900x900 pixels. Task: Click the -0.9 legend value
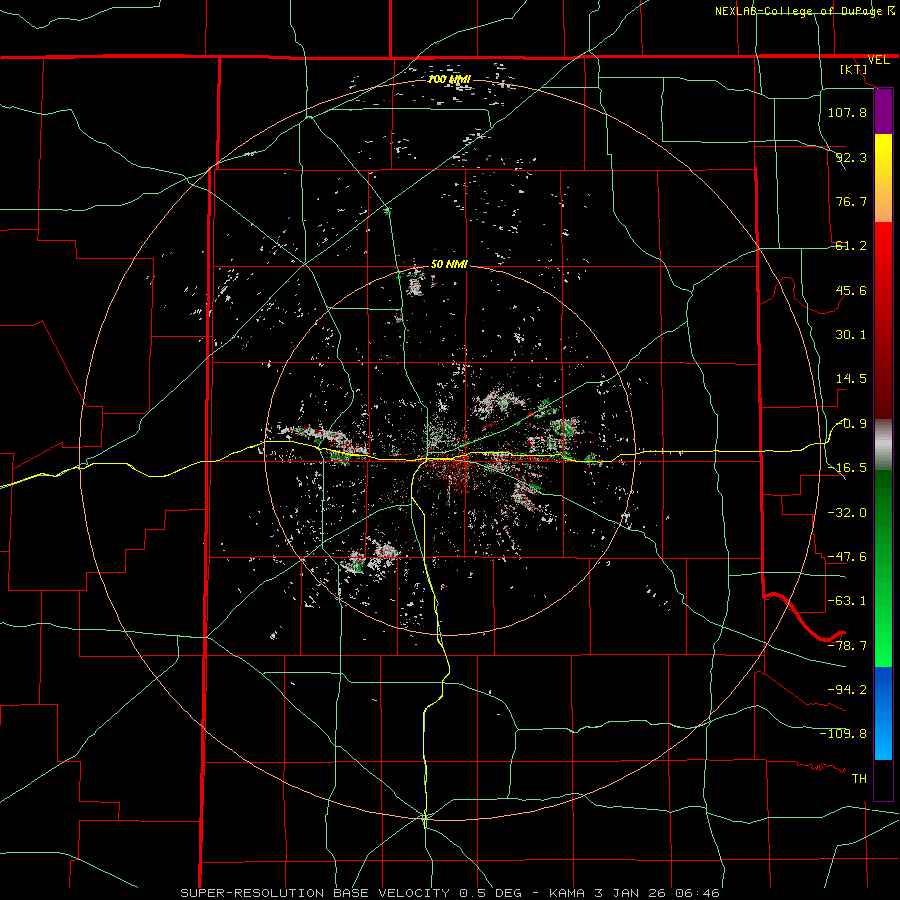point(851,424)
